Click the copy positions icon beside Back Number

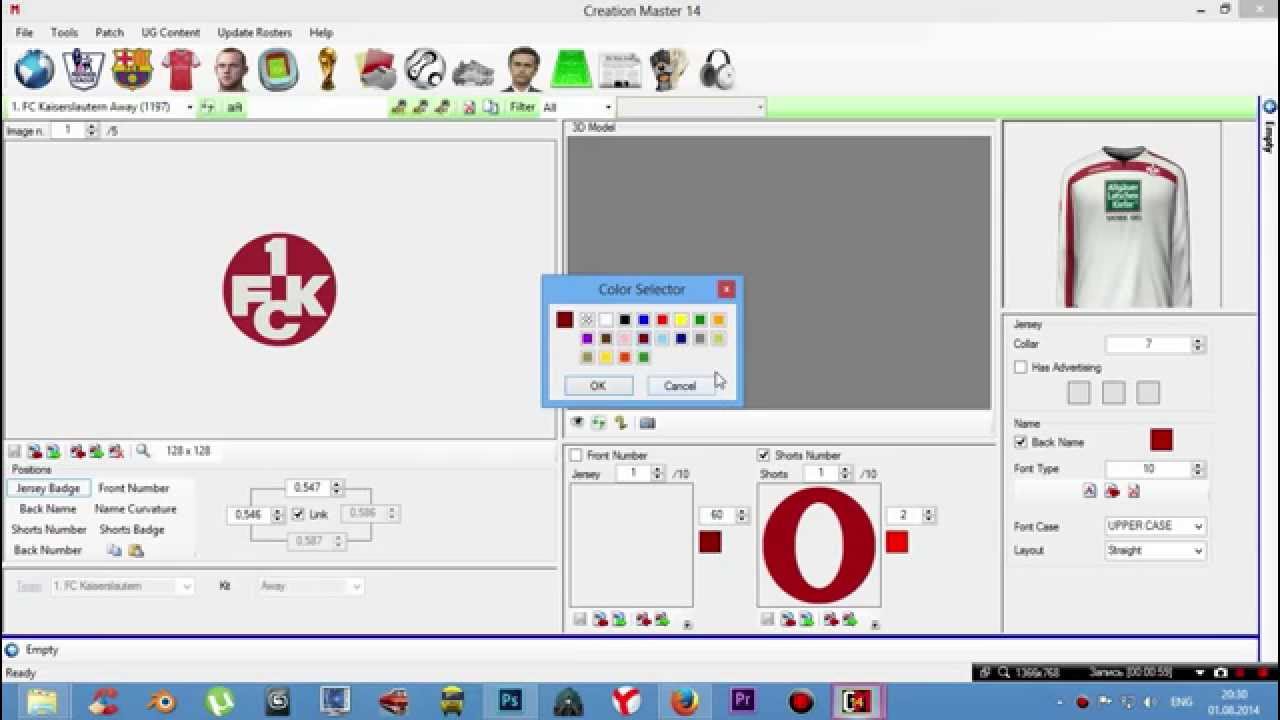pyautogui.click(x=114, y=550)
